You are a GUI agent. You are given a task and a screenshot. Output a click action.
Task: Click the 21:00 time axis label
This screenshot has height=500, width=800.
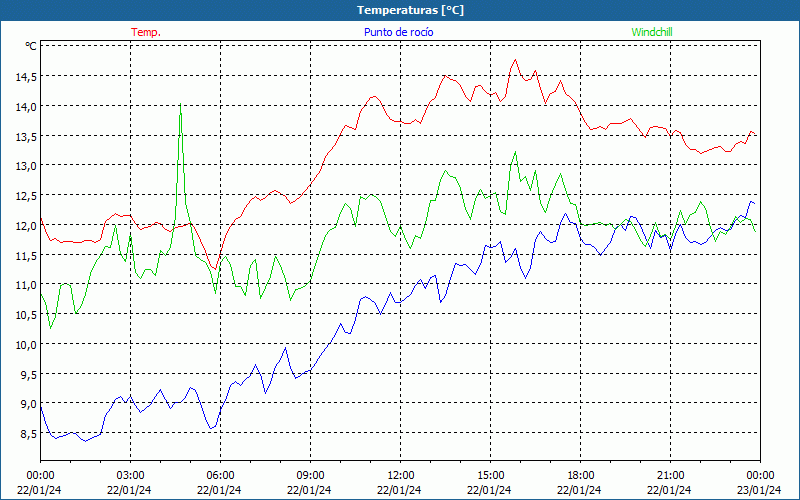point(670,476)
